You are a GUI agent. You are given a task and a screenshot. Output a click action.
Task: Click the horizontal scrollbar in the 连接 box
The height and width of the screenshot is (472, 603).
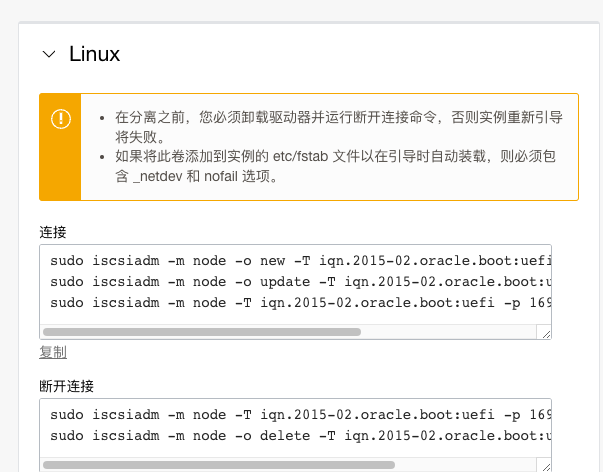click(x=200, y=332)
